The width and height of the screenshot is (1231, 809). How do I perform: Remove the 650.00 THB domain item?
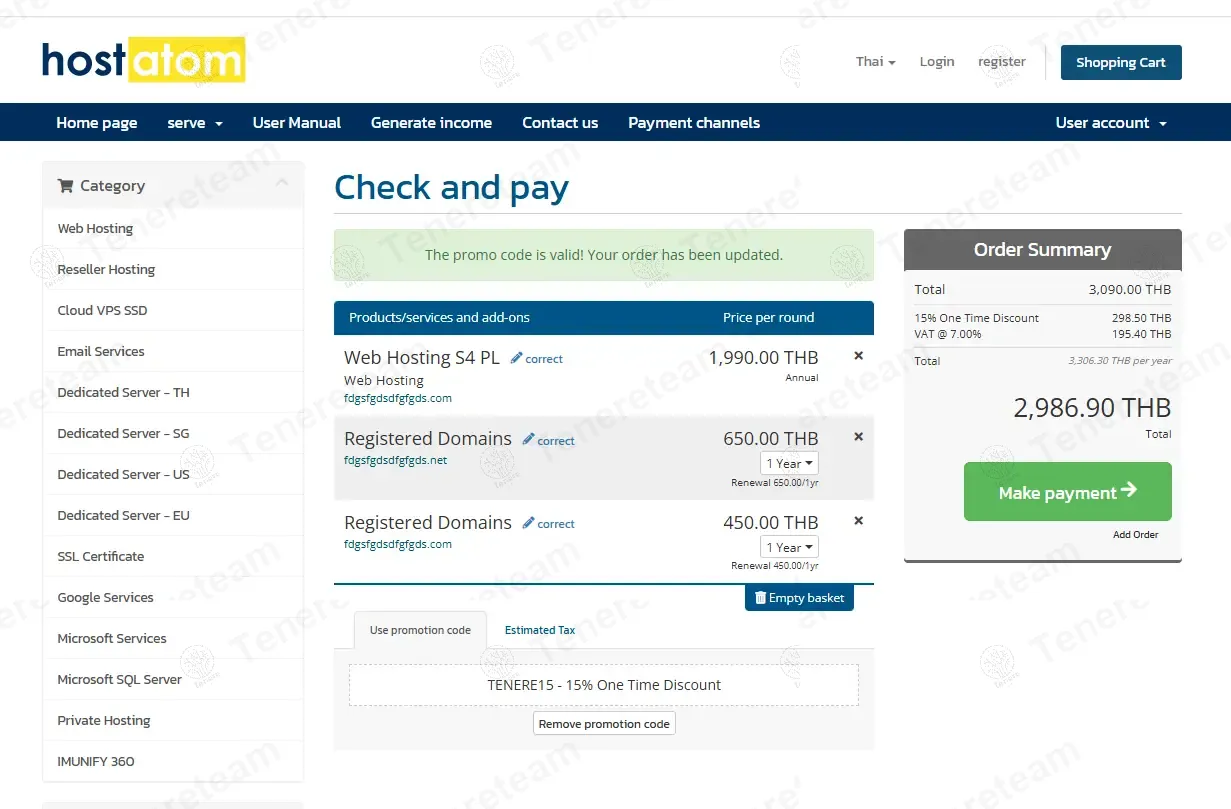click(858, 437)
